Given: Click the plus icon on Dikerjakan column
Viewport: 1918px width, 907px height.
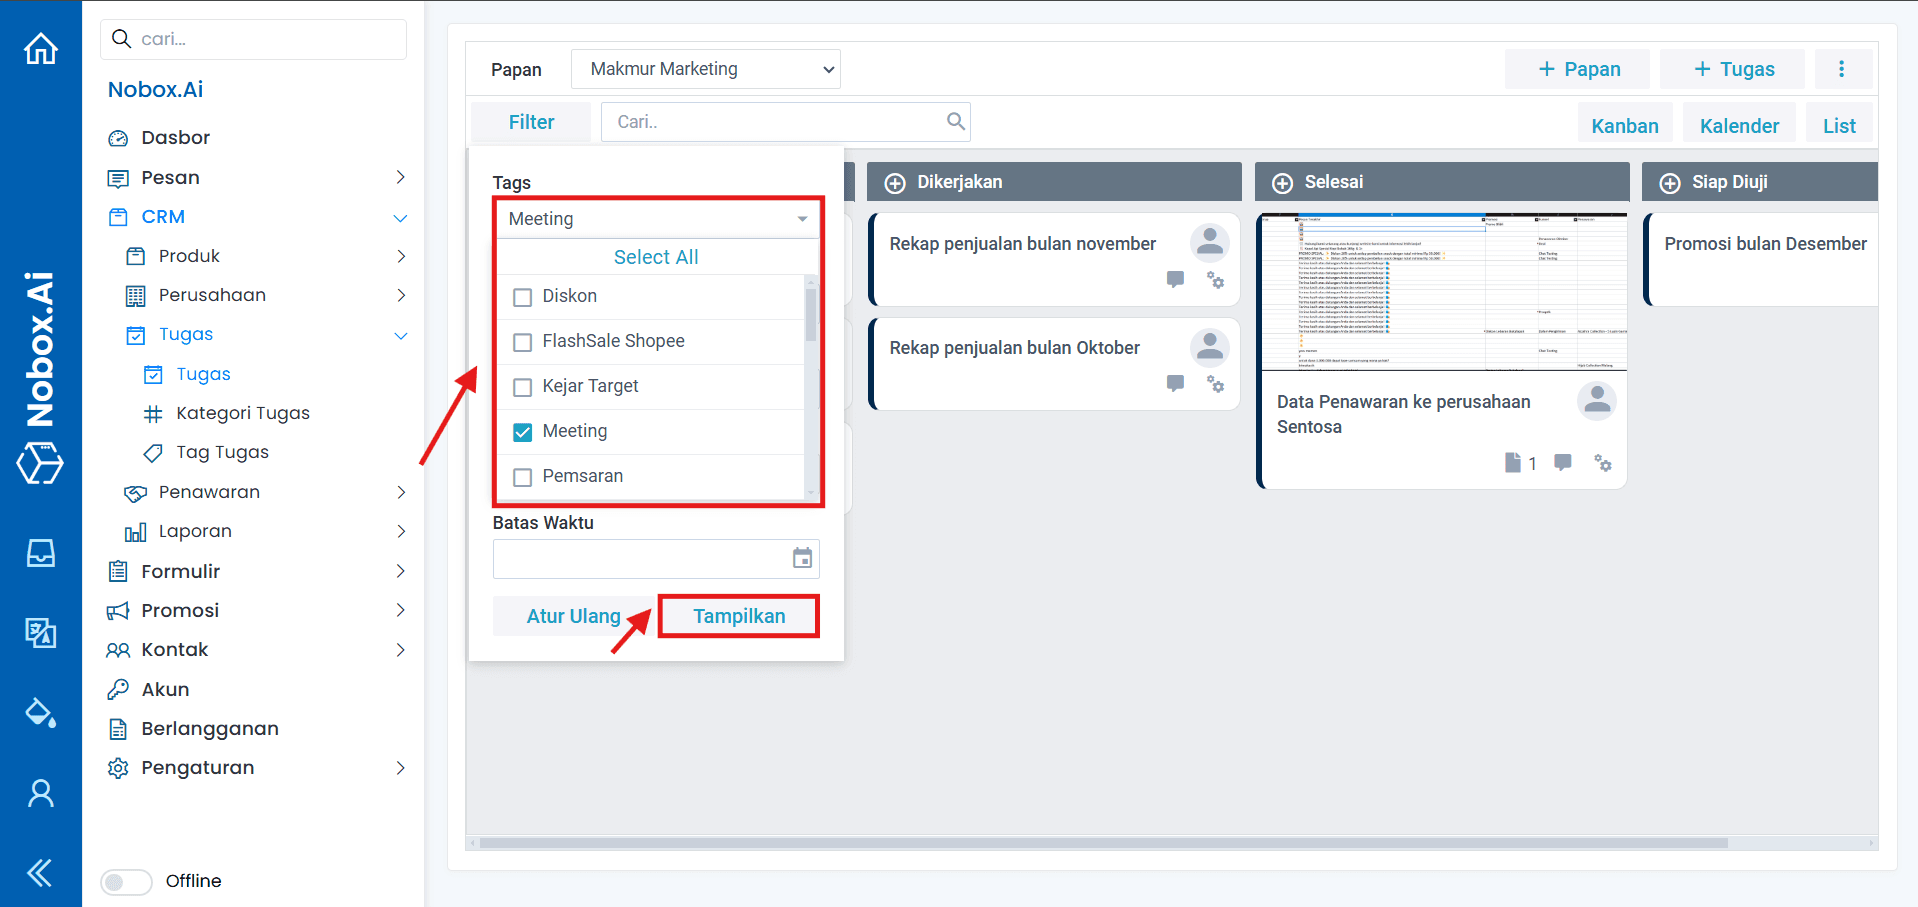Looking at the screenshot, I should click(x=895, y=183).
